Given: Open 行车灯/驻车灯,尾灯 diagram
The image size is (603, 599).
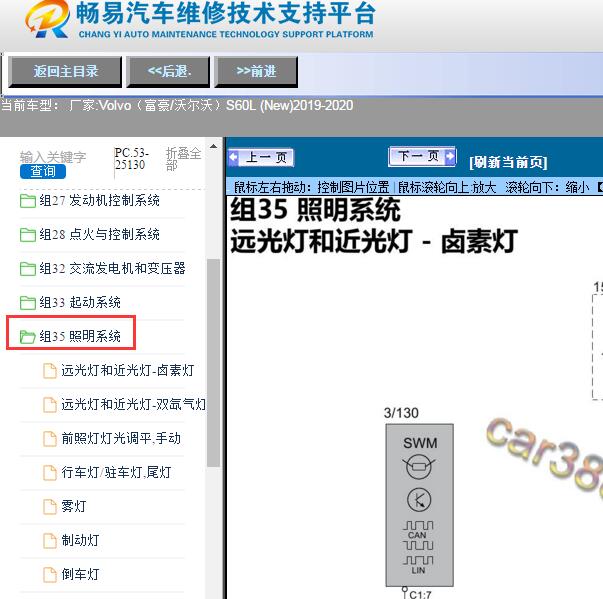Looking at the screenshot, I should 116,473.
